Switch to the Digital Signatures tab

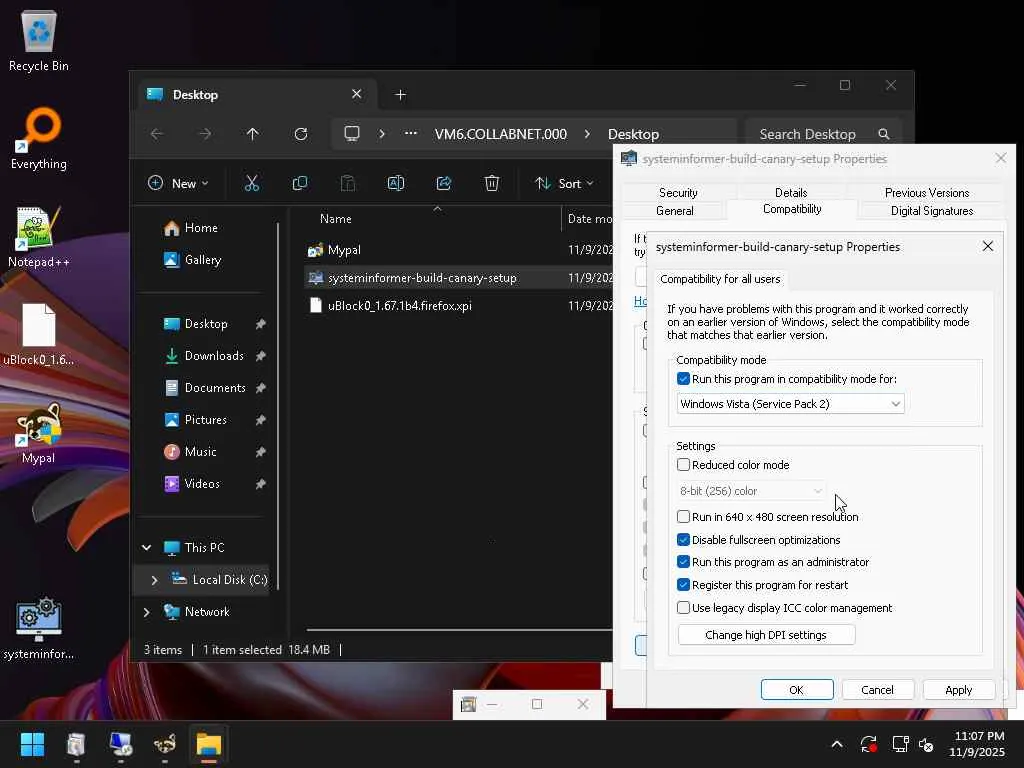pyautogui.click(x=932, y=211)
